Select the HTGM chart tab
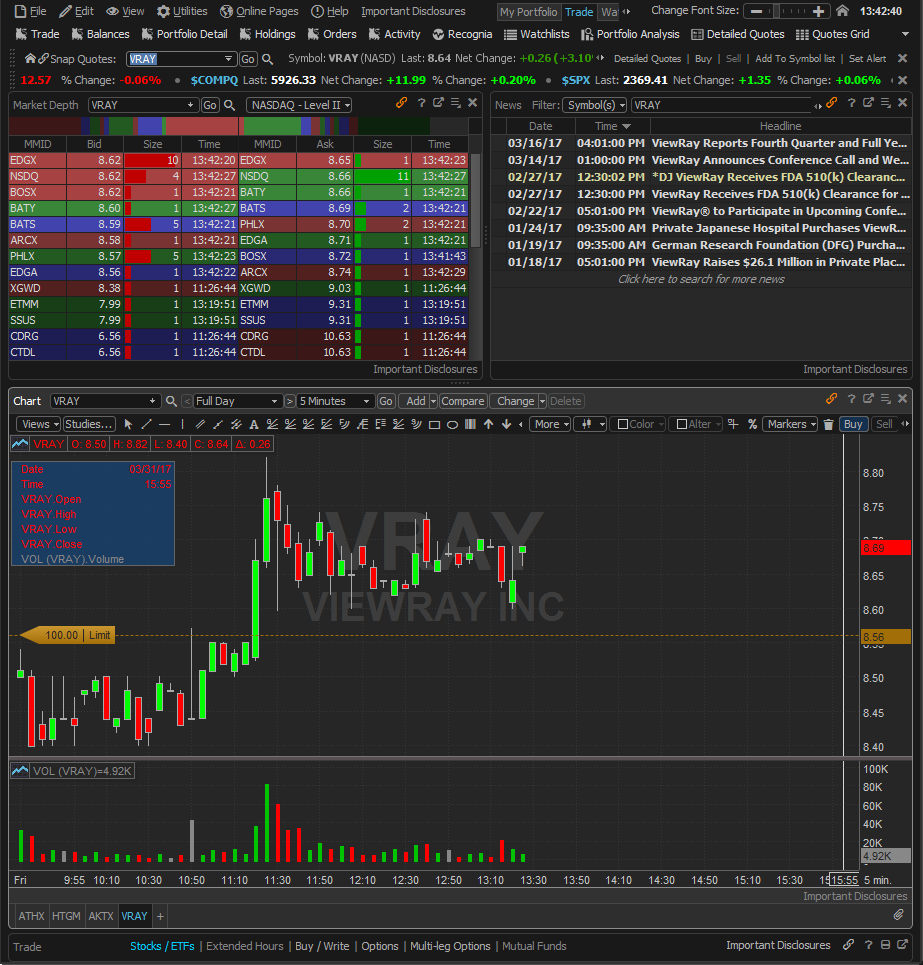Screen dimensions: 923x965 tap(66, 916)
